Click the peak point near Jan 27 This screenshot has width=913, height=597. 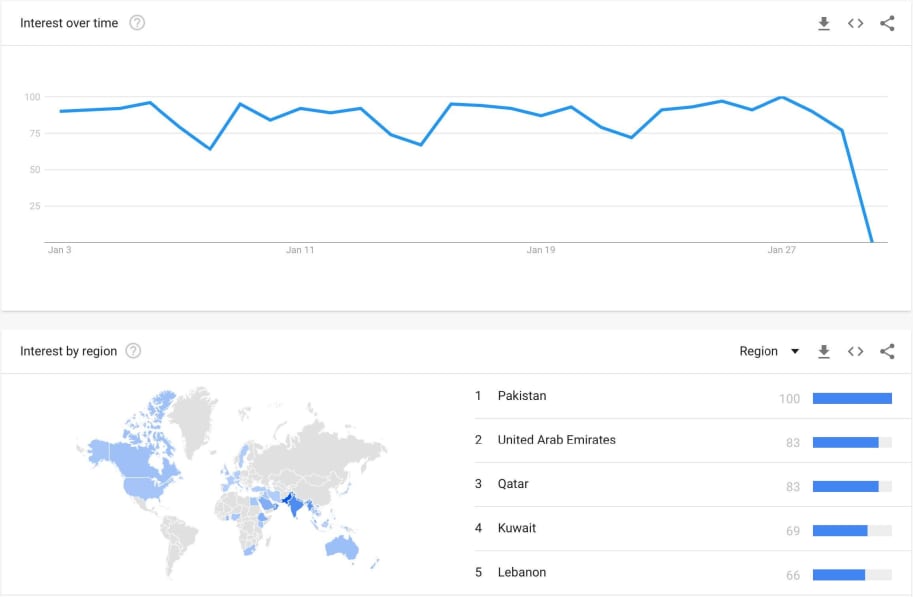[782, 97]
